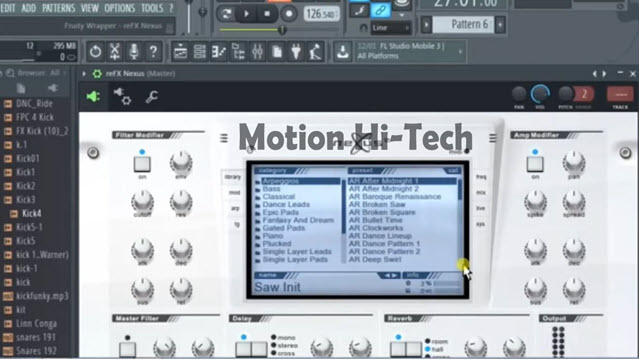Open plugin wrench settings icon

(151, 97)
